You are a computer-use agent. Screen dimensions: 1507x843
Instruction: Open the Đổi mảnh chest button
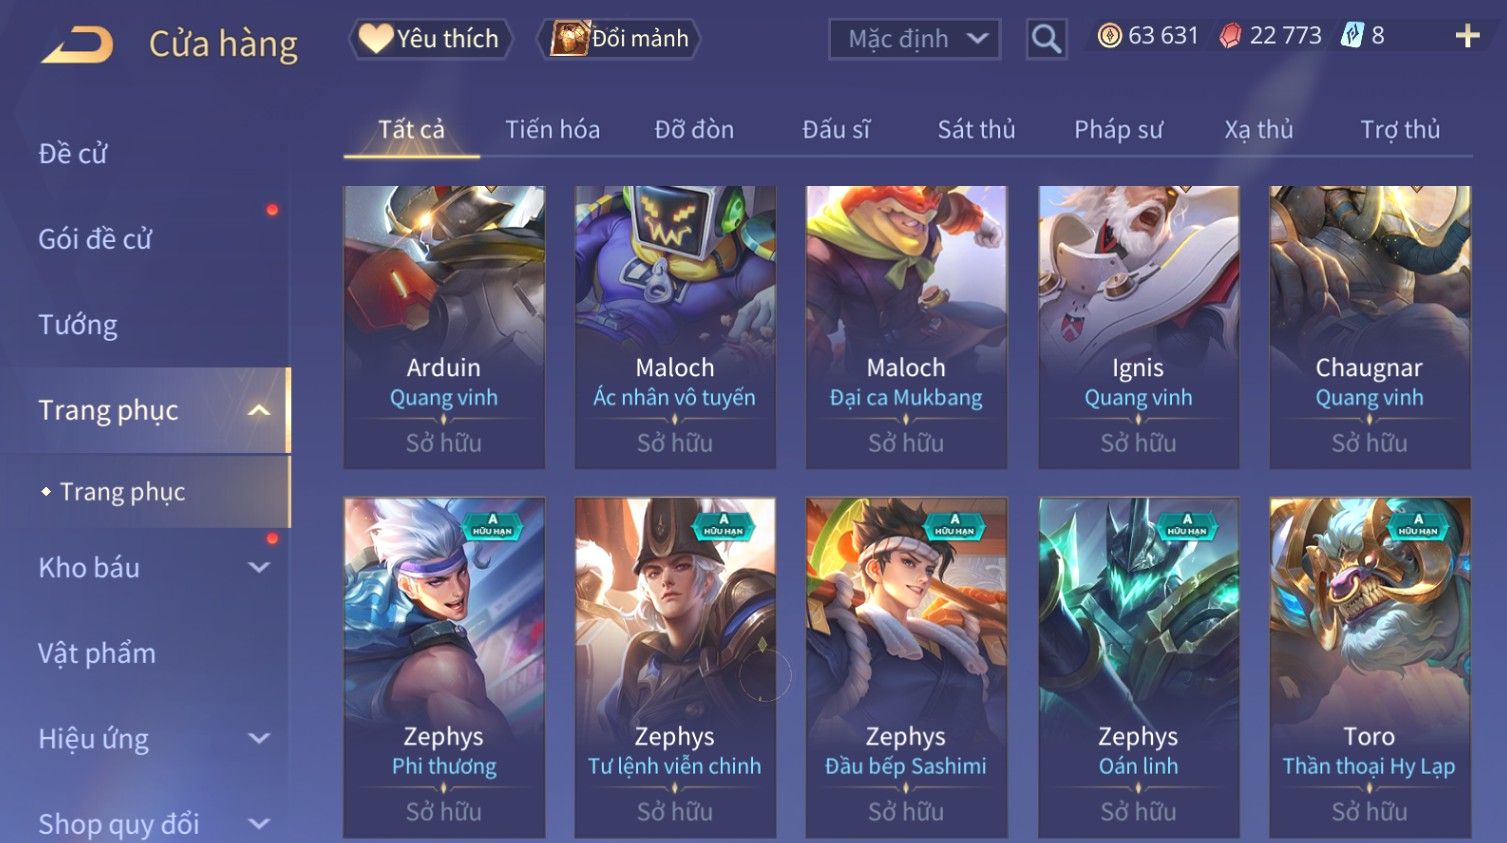[x=619, y=39]
